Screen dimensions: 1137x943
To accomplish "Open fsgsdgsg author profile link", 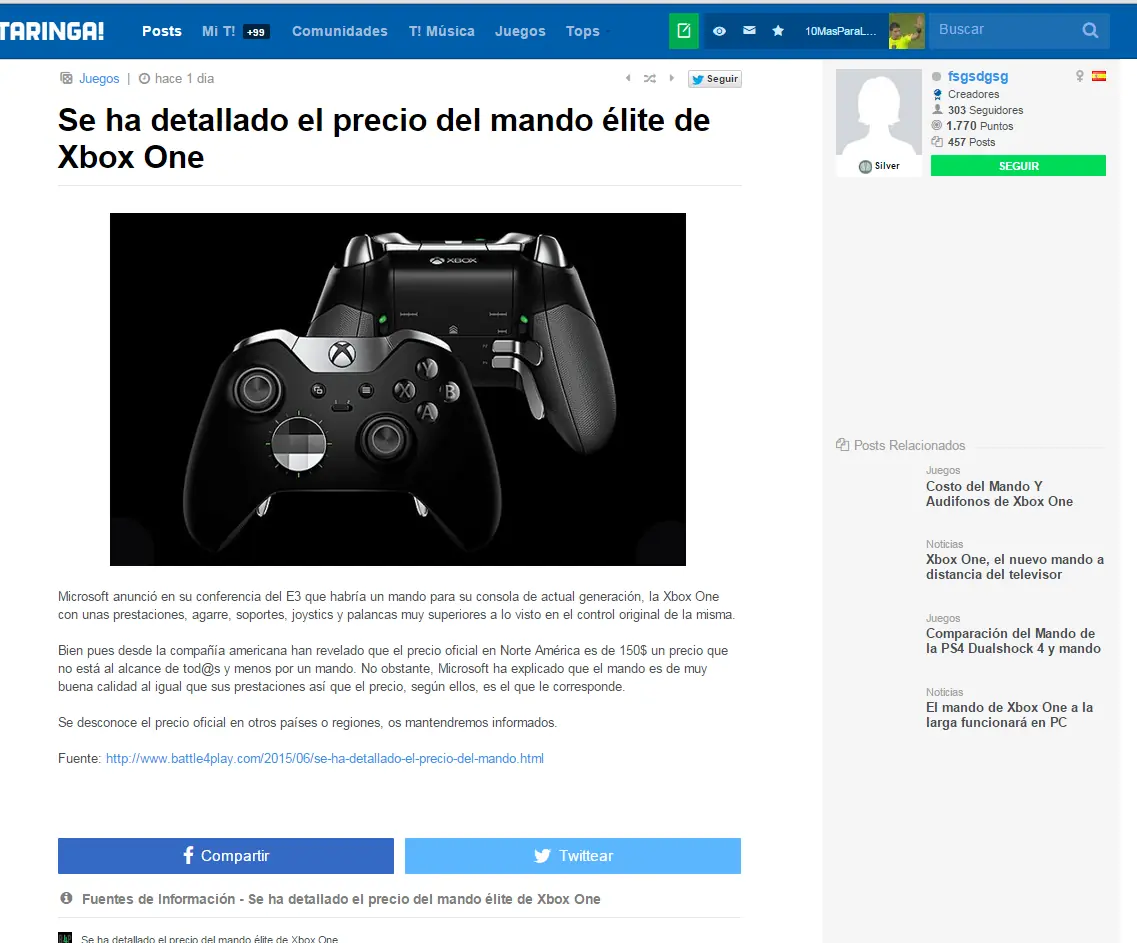I will click(977, 76).
